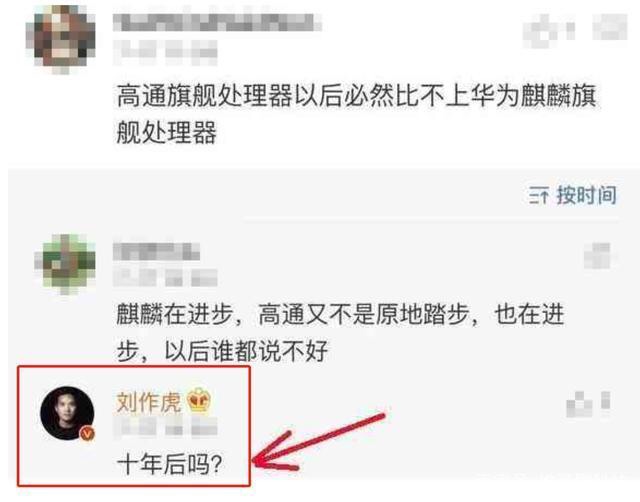This screenshot has height=502, width=640.
Task: Select the reply text starting 麒麟在进步
Action: [x=340, y=332]
